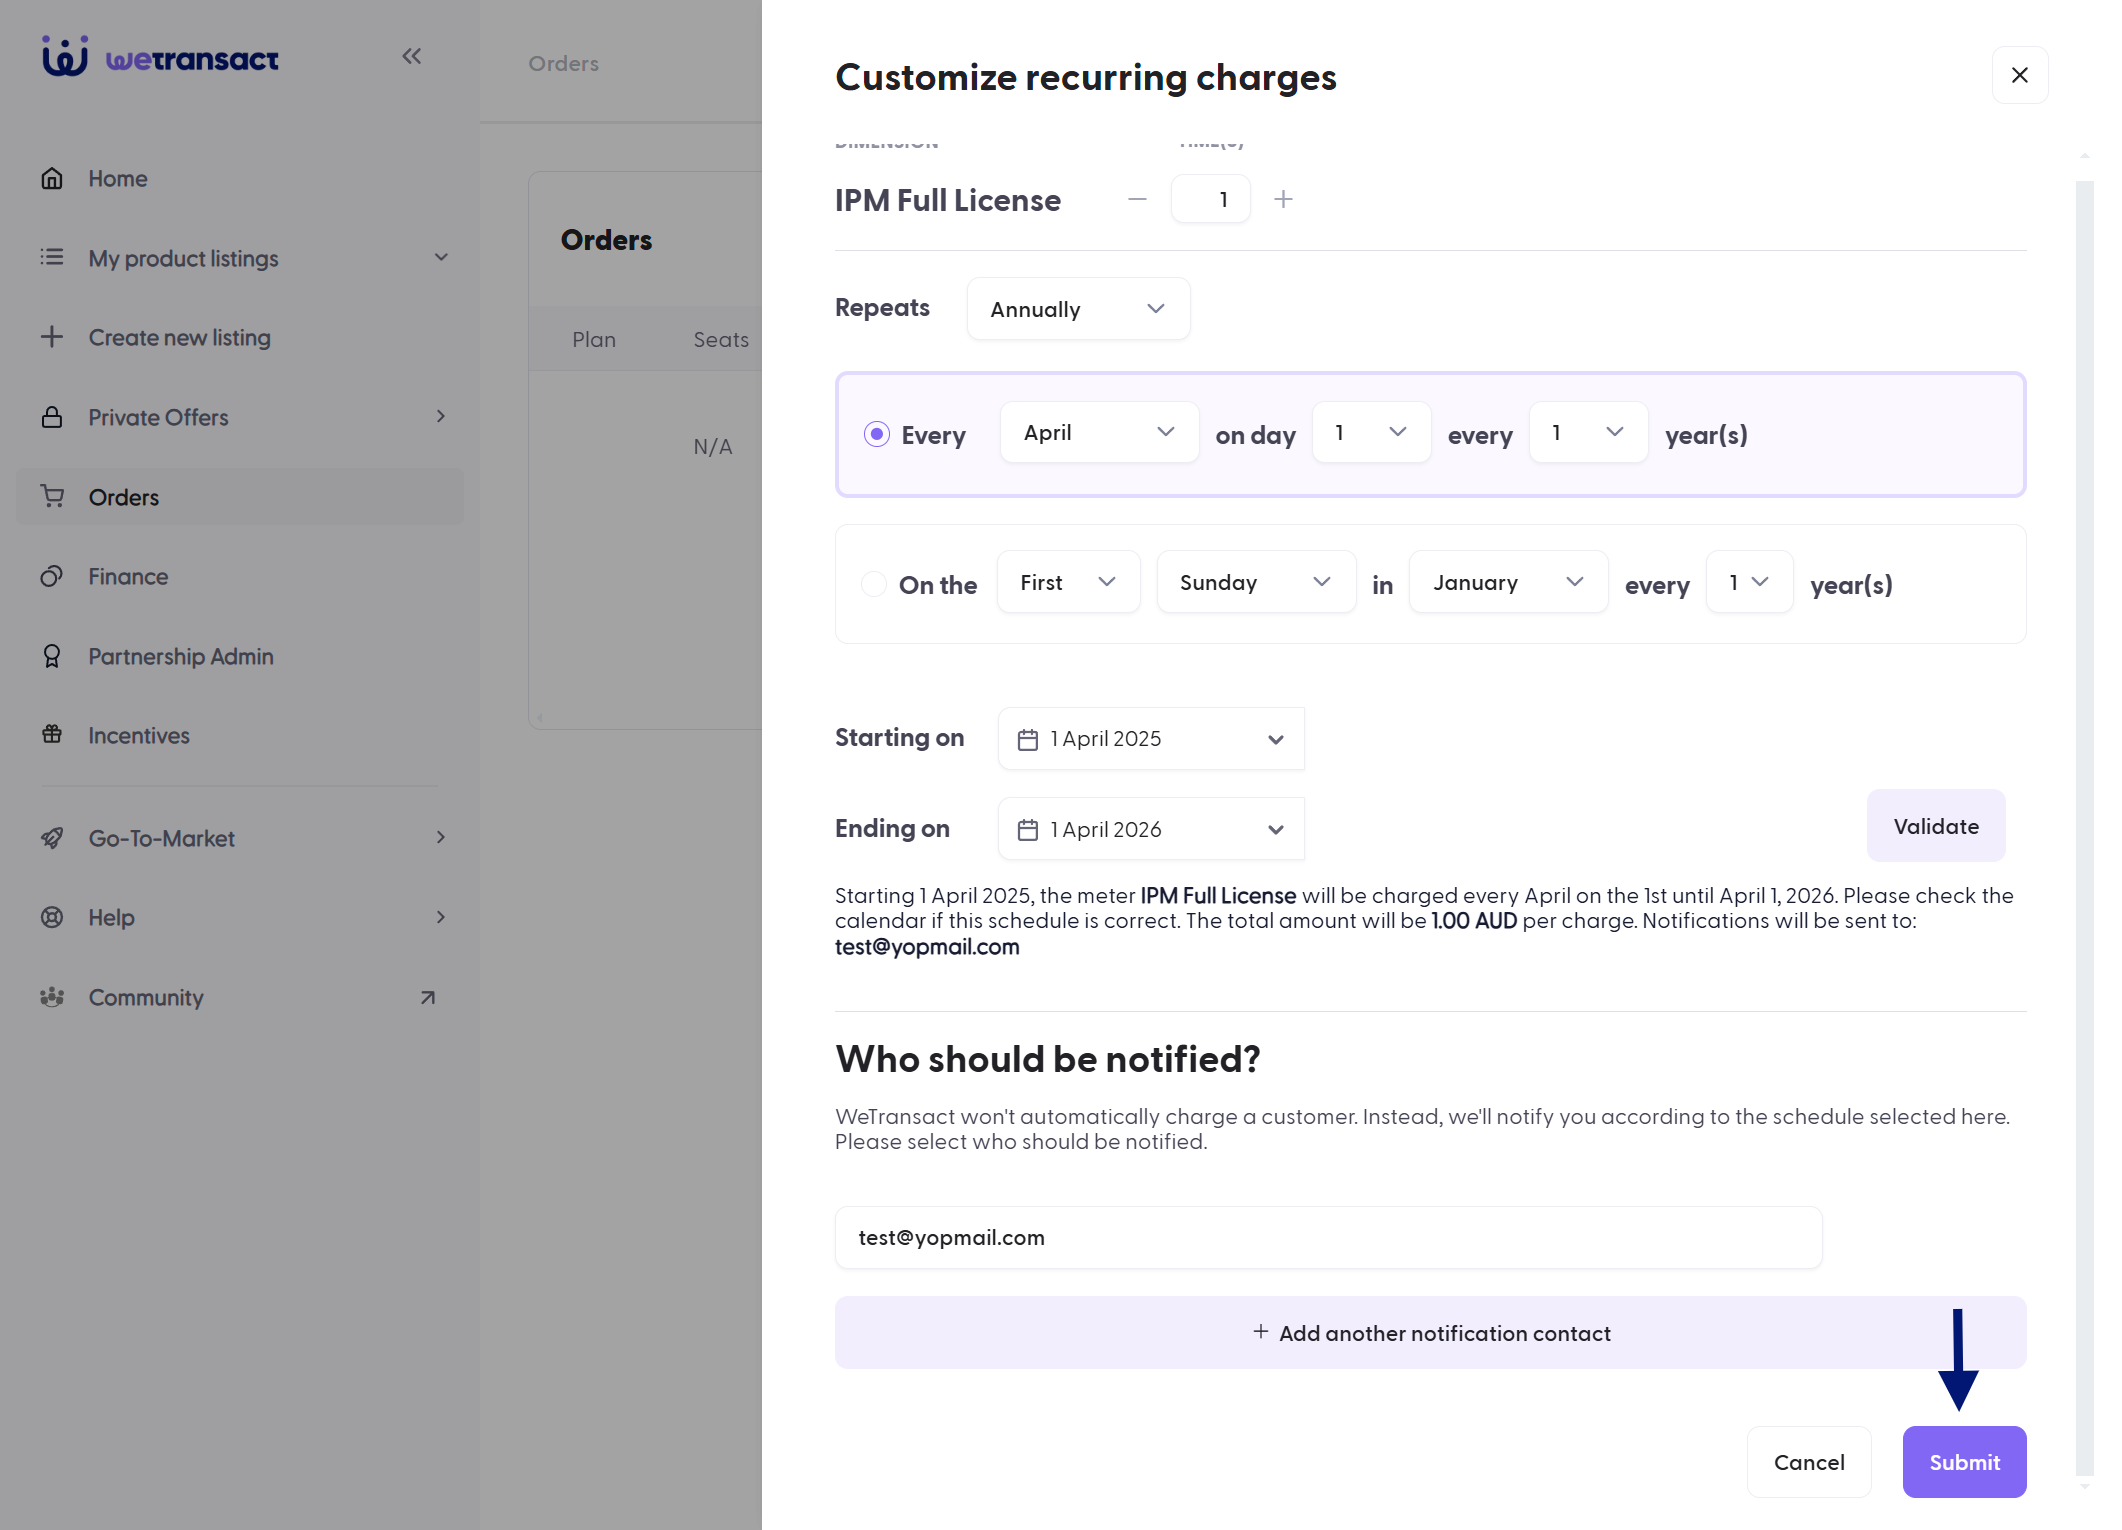Select the 'On the' radio option
Screen dimensions: 2122x1530
[874, 584]
